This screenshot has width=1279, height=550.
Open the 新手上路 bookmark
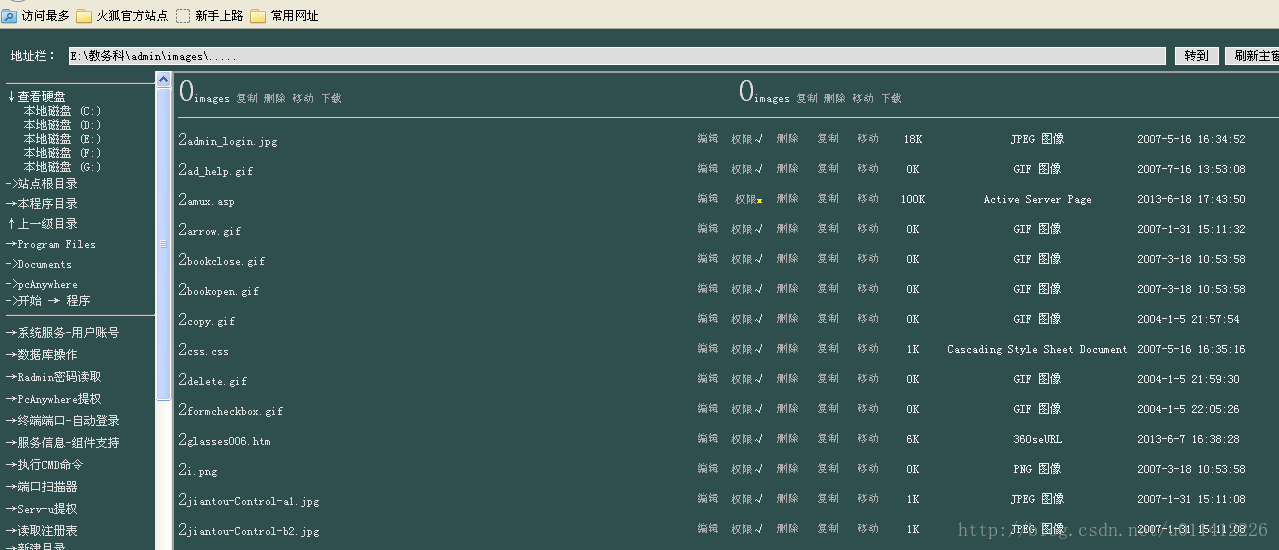coord(209,16)
